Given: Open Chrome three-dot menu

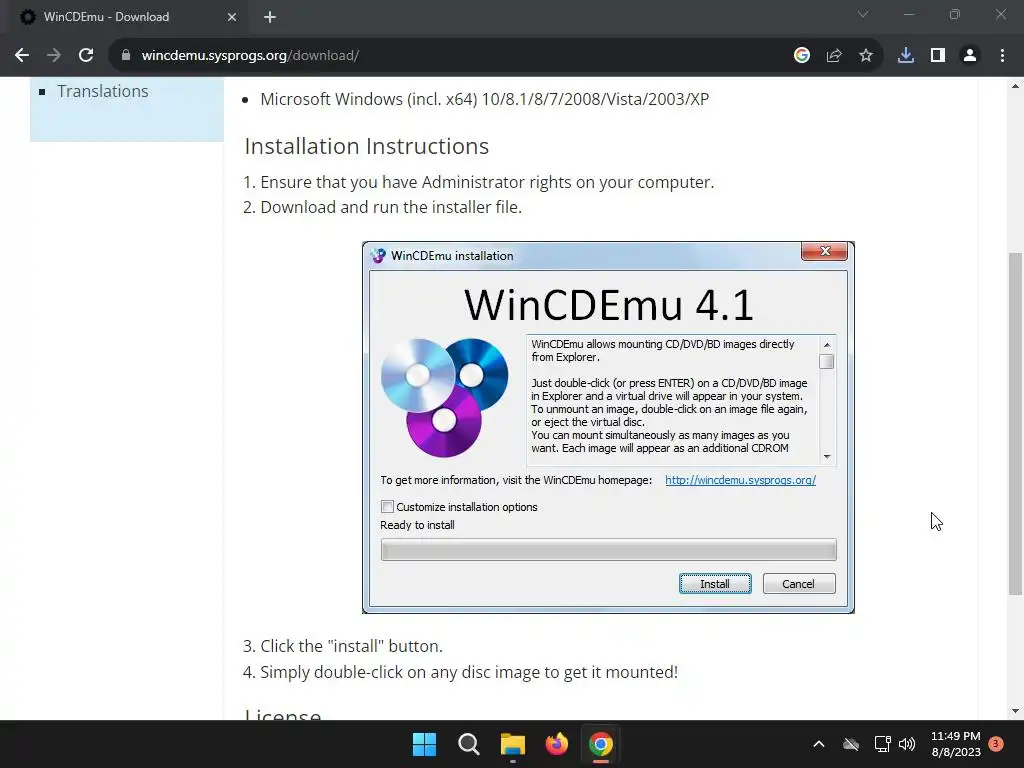Looking at the screenshot, I should click(1002, 56).
